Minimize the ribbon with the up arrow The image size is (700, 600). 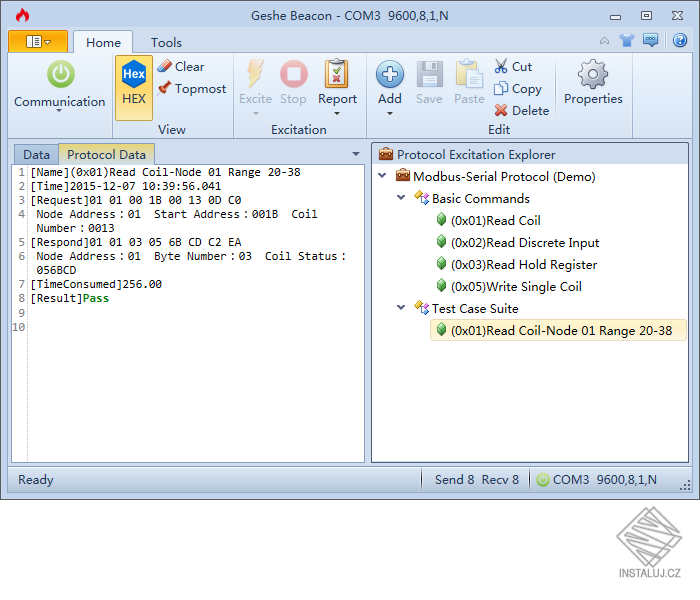click(604, 41)
